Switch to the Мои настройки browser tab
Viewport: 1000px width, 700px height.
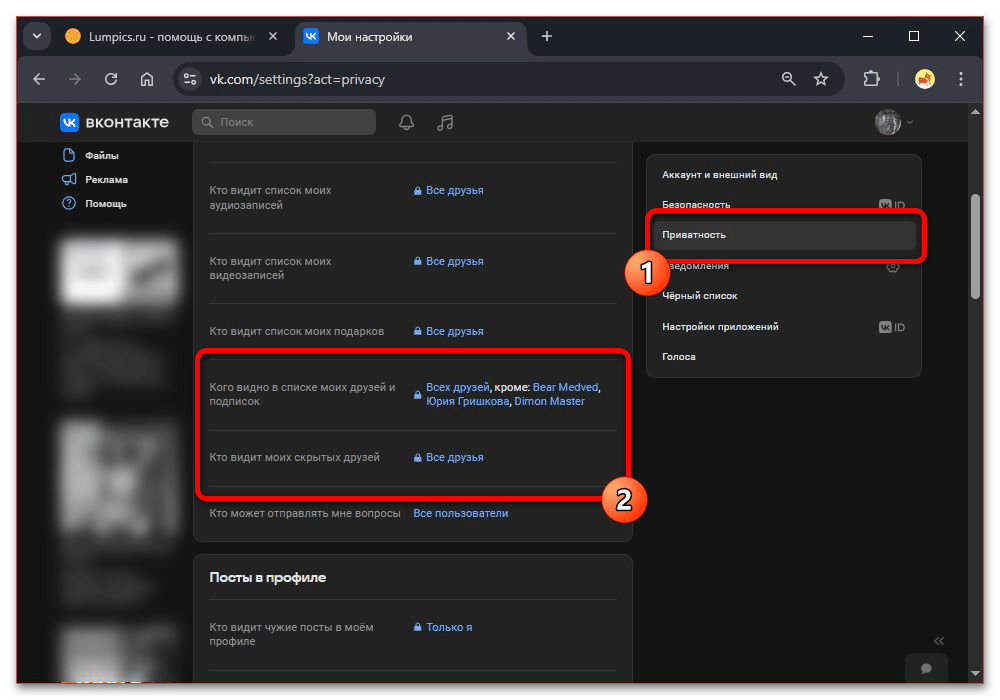tap(412, 36)
